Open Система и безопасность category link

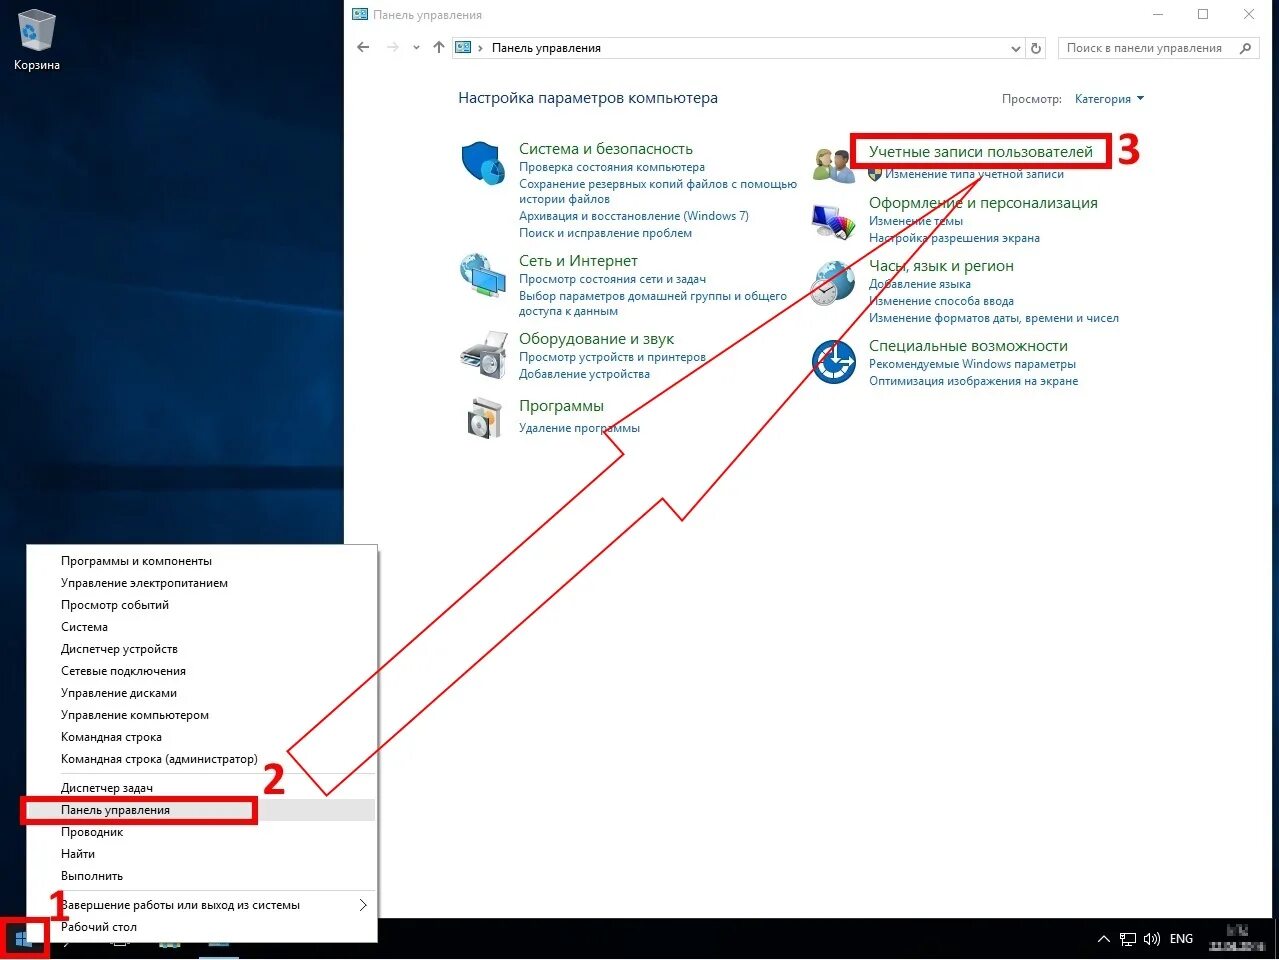tap(605, 149)
